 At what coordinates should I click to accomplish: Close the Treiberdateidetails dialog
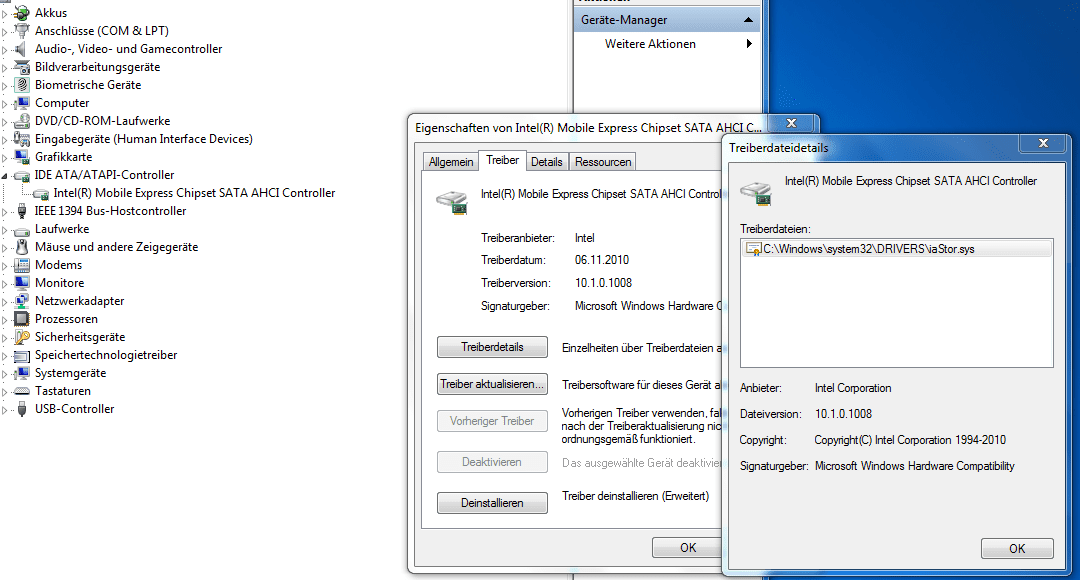tap(1043, 143)
